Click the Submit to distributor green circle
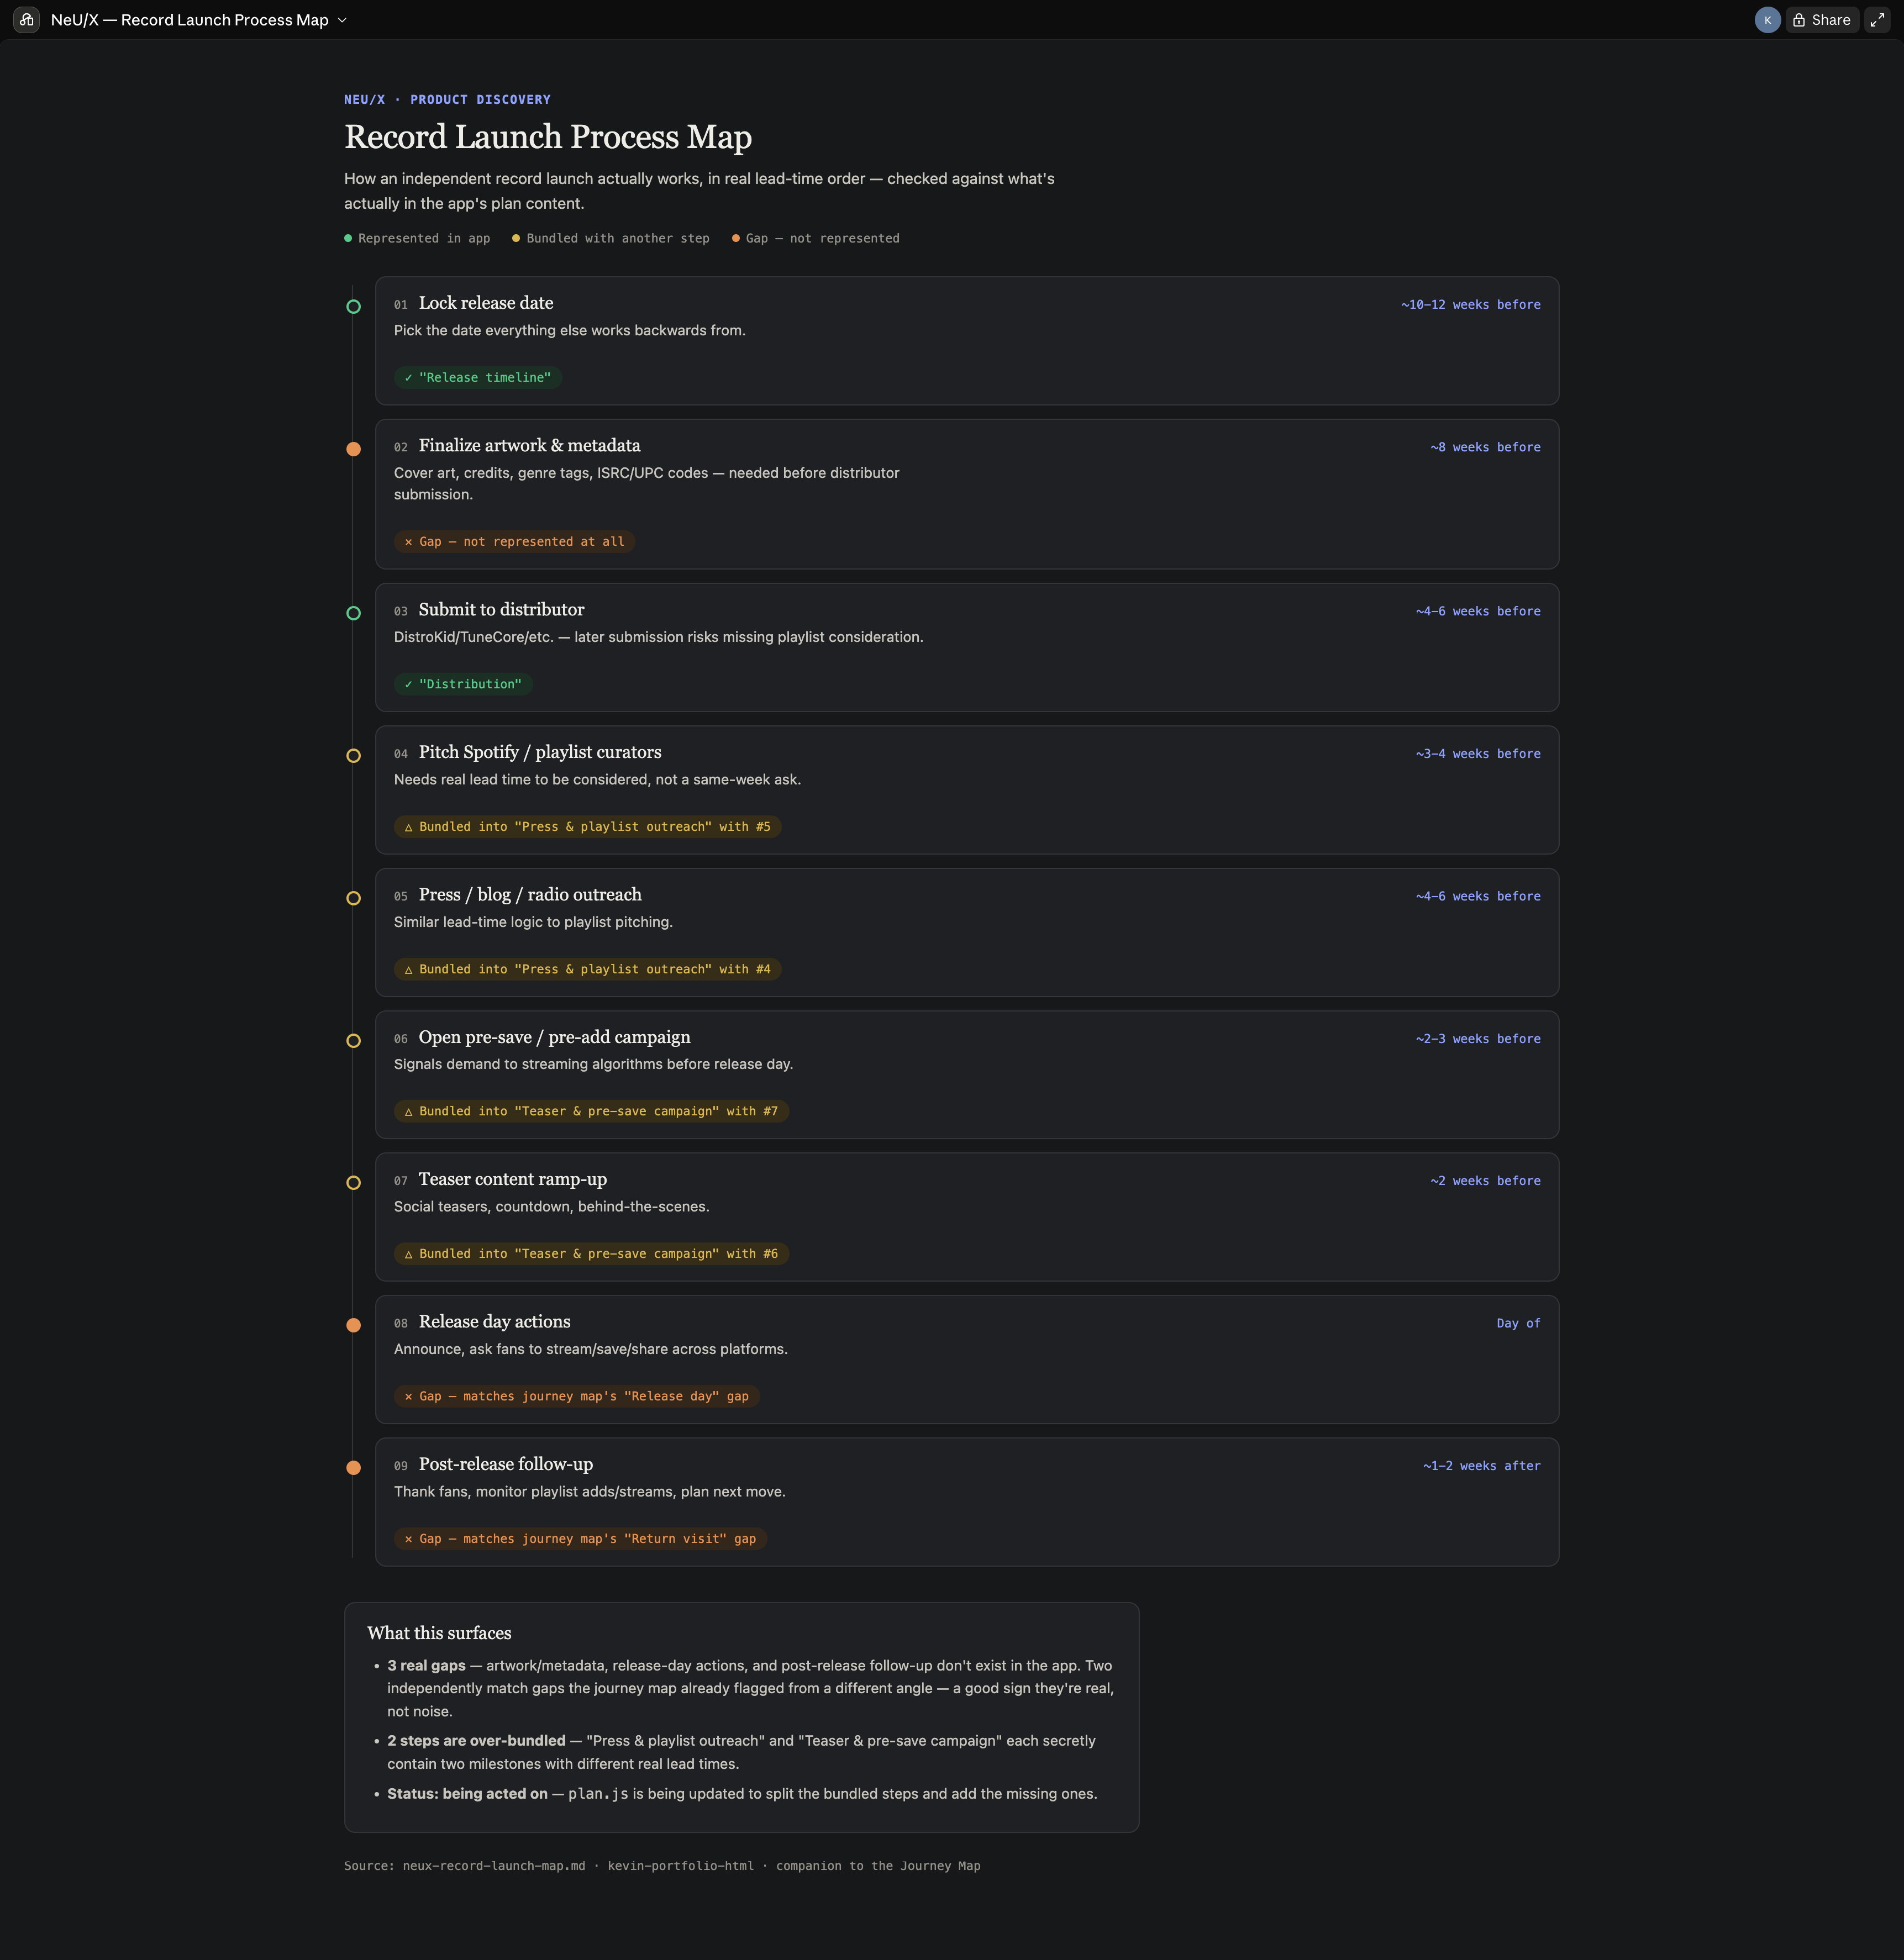 click(353, 613)
